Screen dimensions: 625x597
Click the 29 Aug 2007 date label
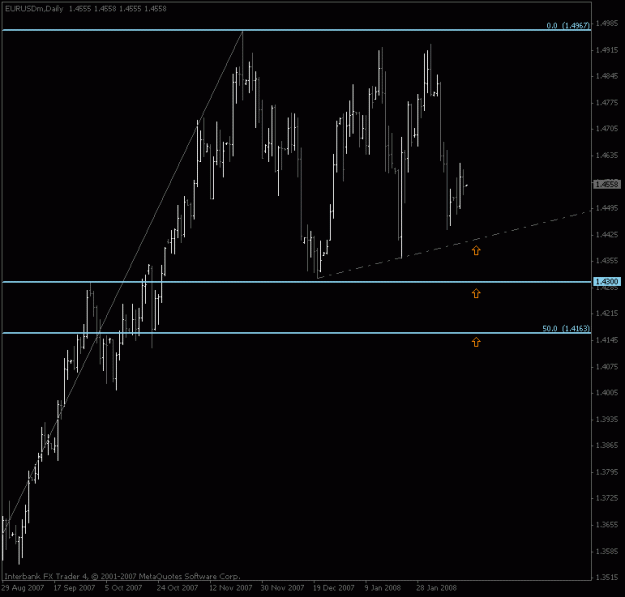pos(22,588)
